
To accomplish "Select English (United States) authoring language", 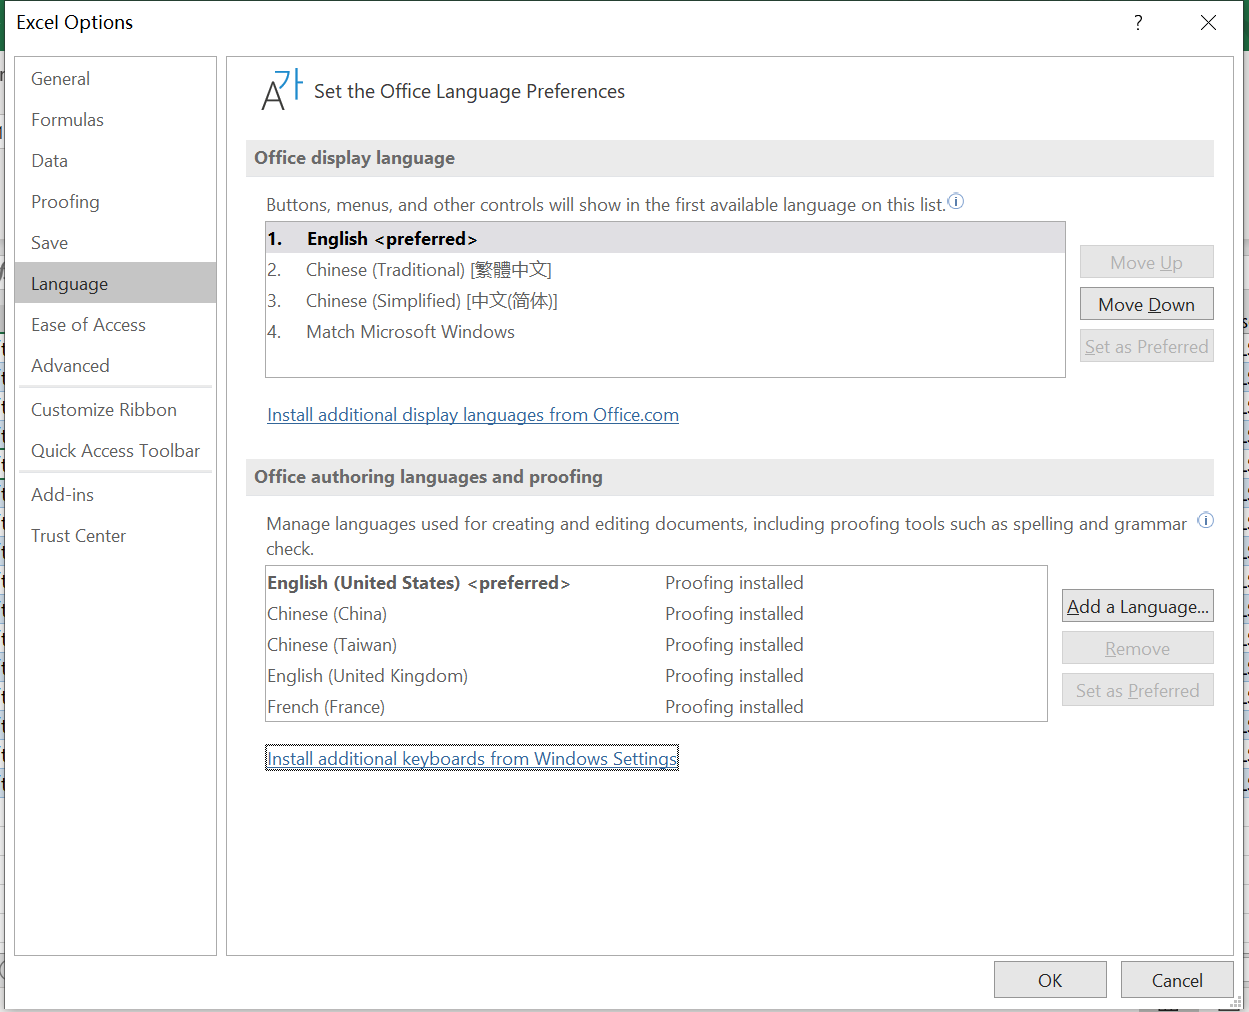I will click(x=656, y=583).
